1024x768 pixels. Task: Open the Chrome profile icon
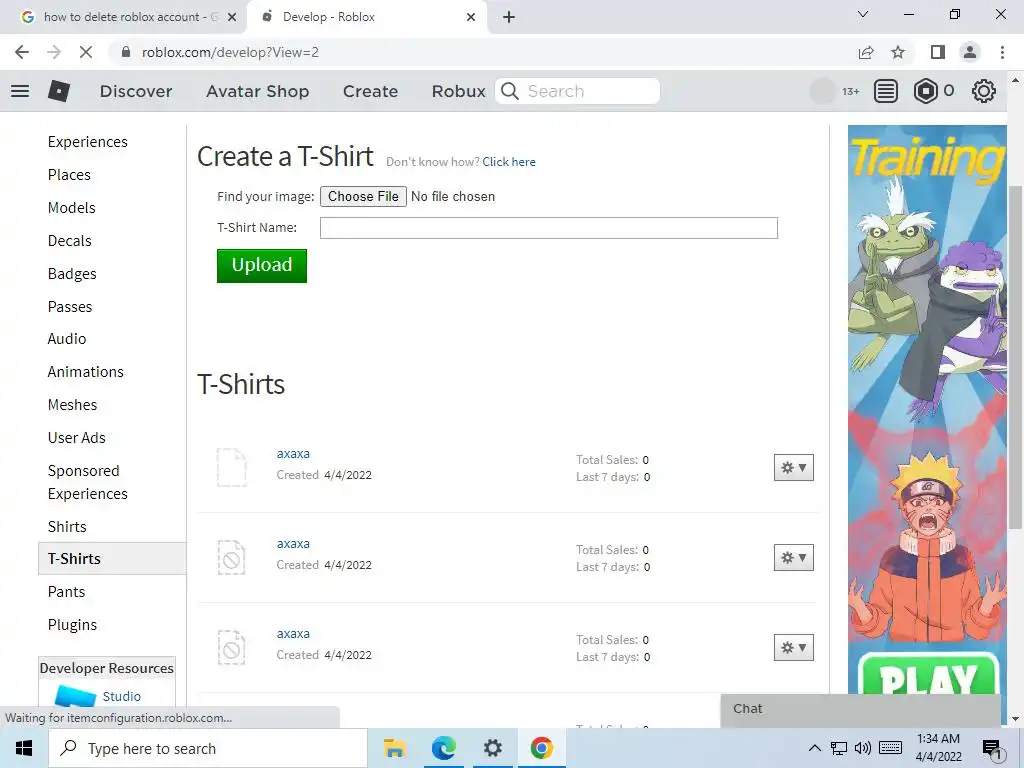pyautogui.click(x=970, y=52)
